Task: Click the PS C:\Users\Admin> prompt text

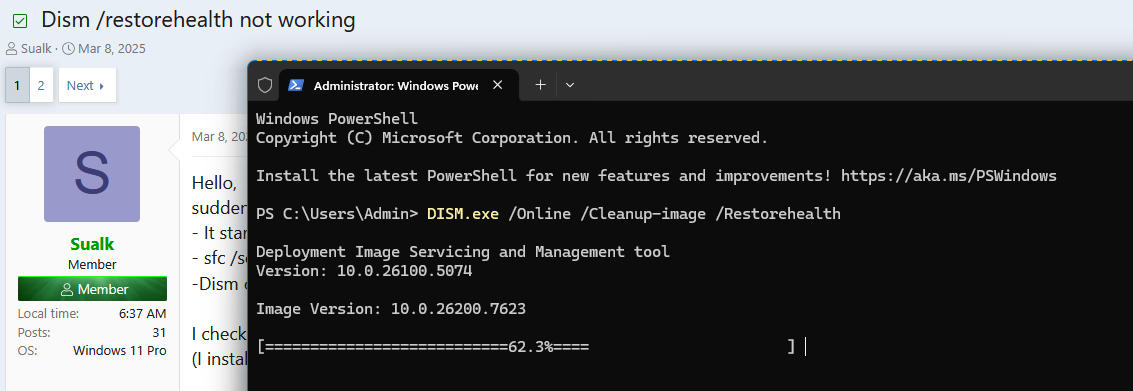Action: (x=337, y=214)
